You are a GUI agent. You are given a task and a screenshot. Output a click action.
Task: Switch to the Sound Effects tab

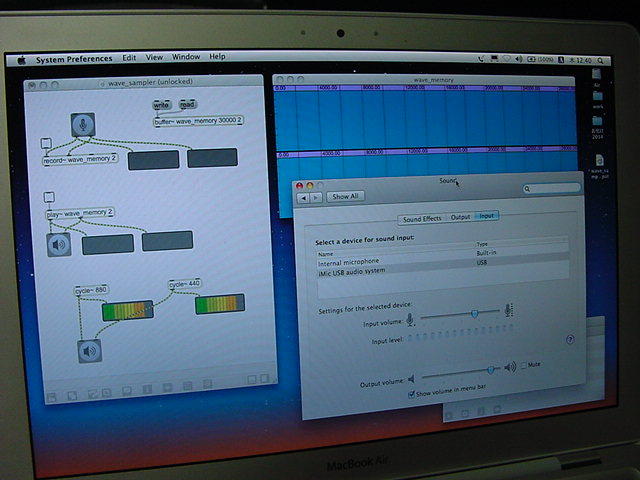[421, 217]
